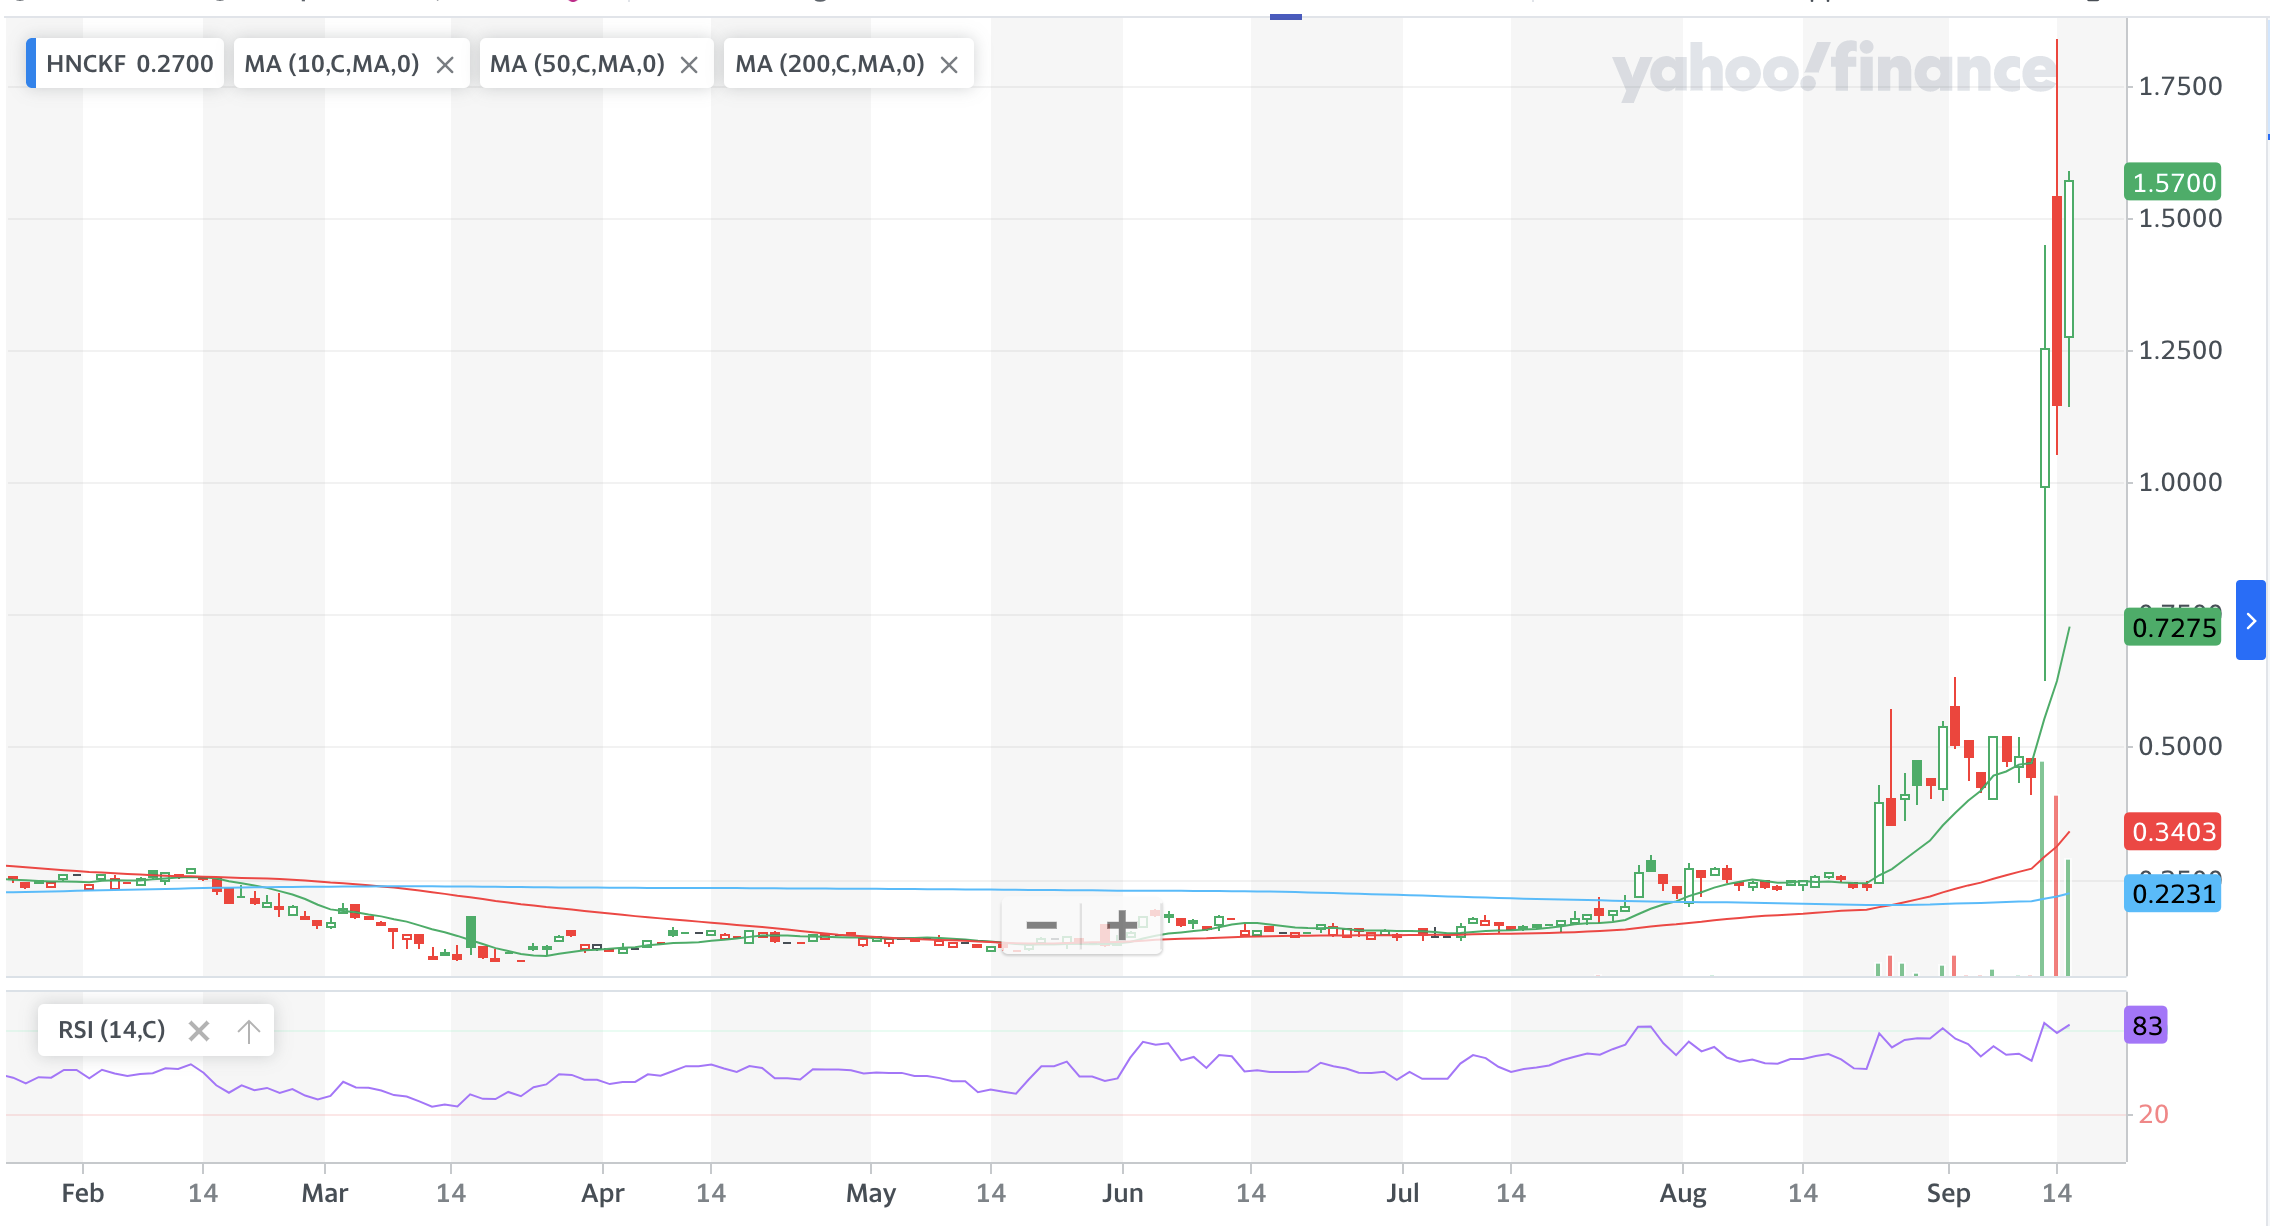
Task: Zoom in chart with plus button
Action: click(1121, 925)
